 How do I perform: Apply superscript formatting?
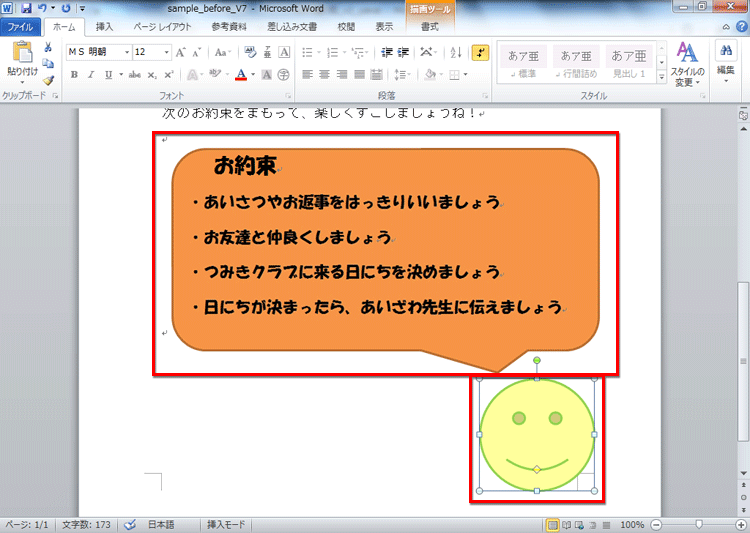[x=168, y=75]
